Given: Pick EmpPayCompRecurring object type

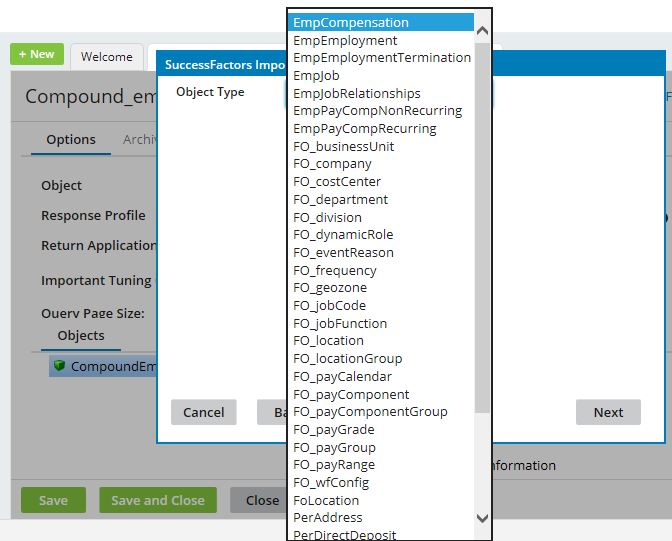Looking at the screenshot, I should (381, 129).
